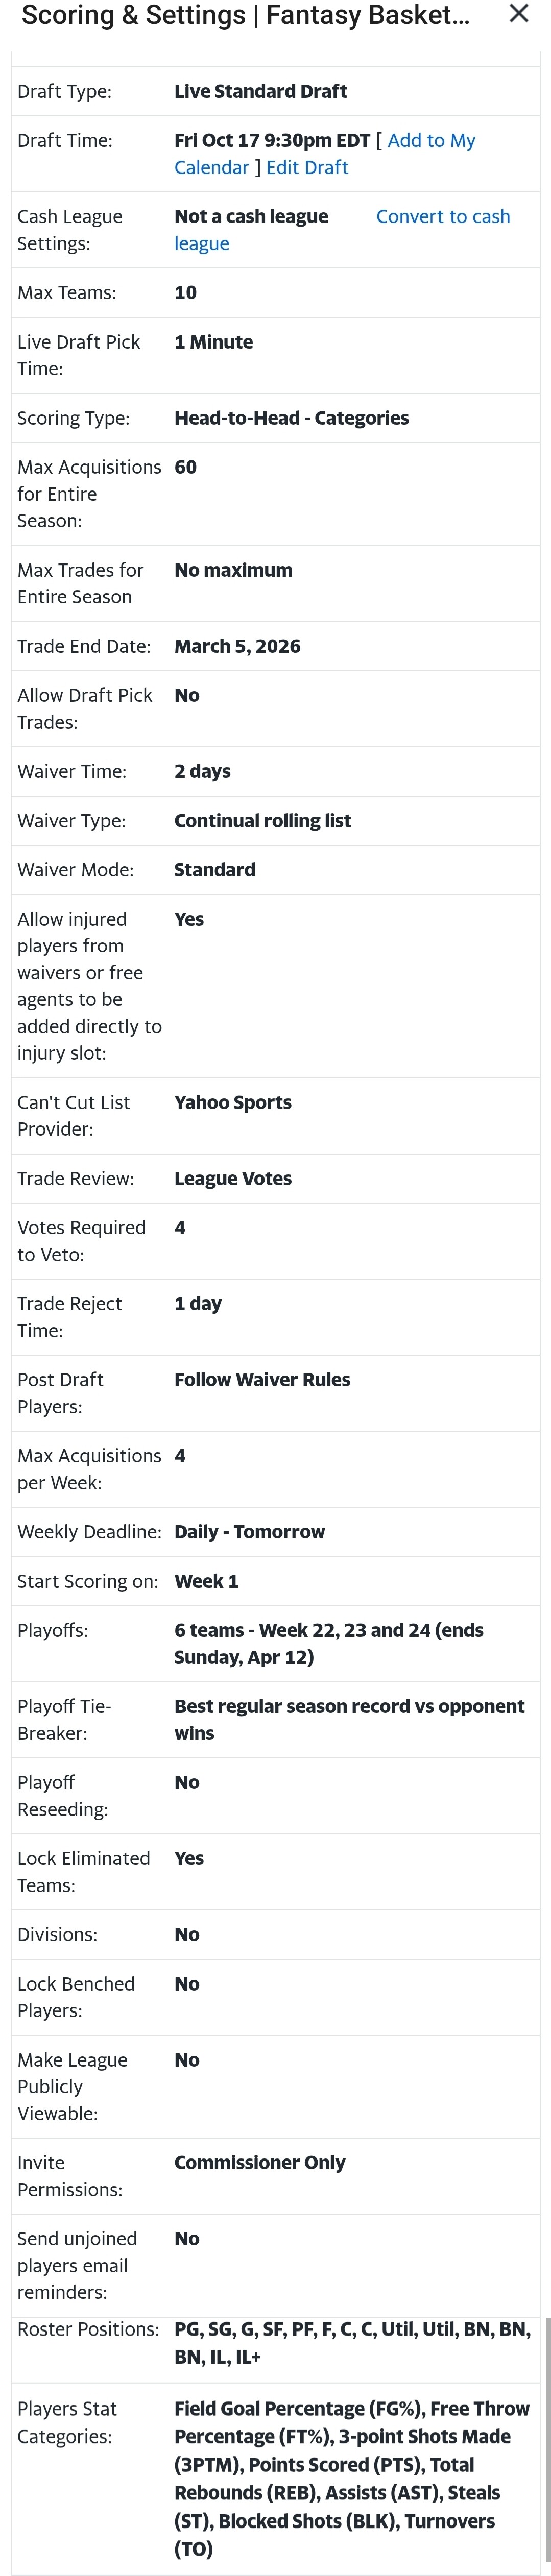Click the Follow Waiver Rules value
This screenshot has height=2576, width=551.
tap(262, 1380)
